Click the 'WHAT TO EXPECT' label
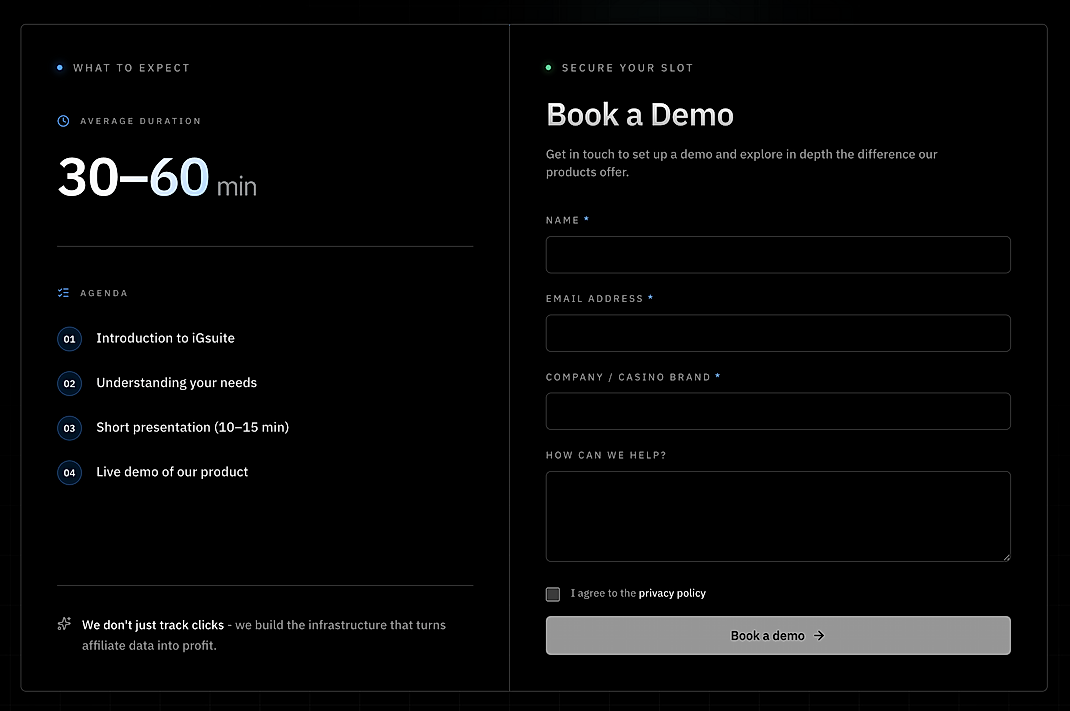Screen dimensions: 1070x711 click(x=132, y=68)
